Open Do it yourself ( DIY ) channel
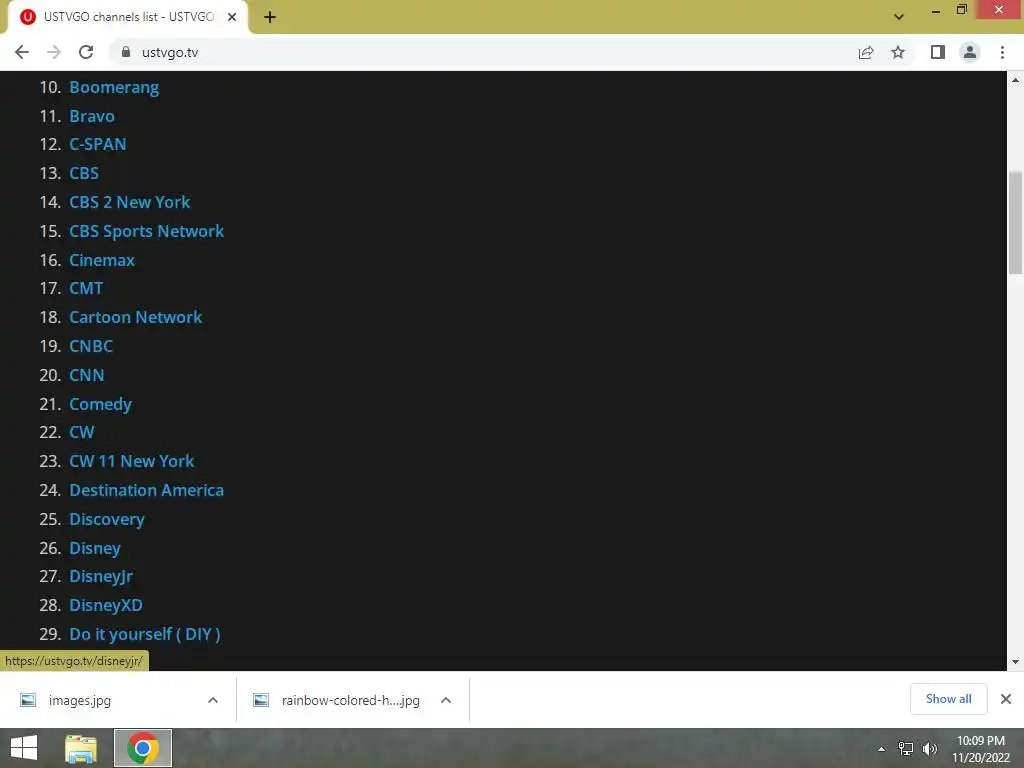 [x=145, y=634]
